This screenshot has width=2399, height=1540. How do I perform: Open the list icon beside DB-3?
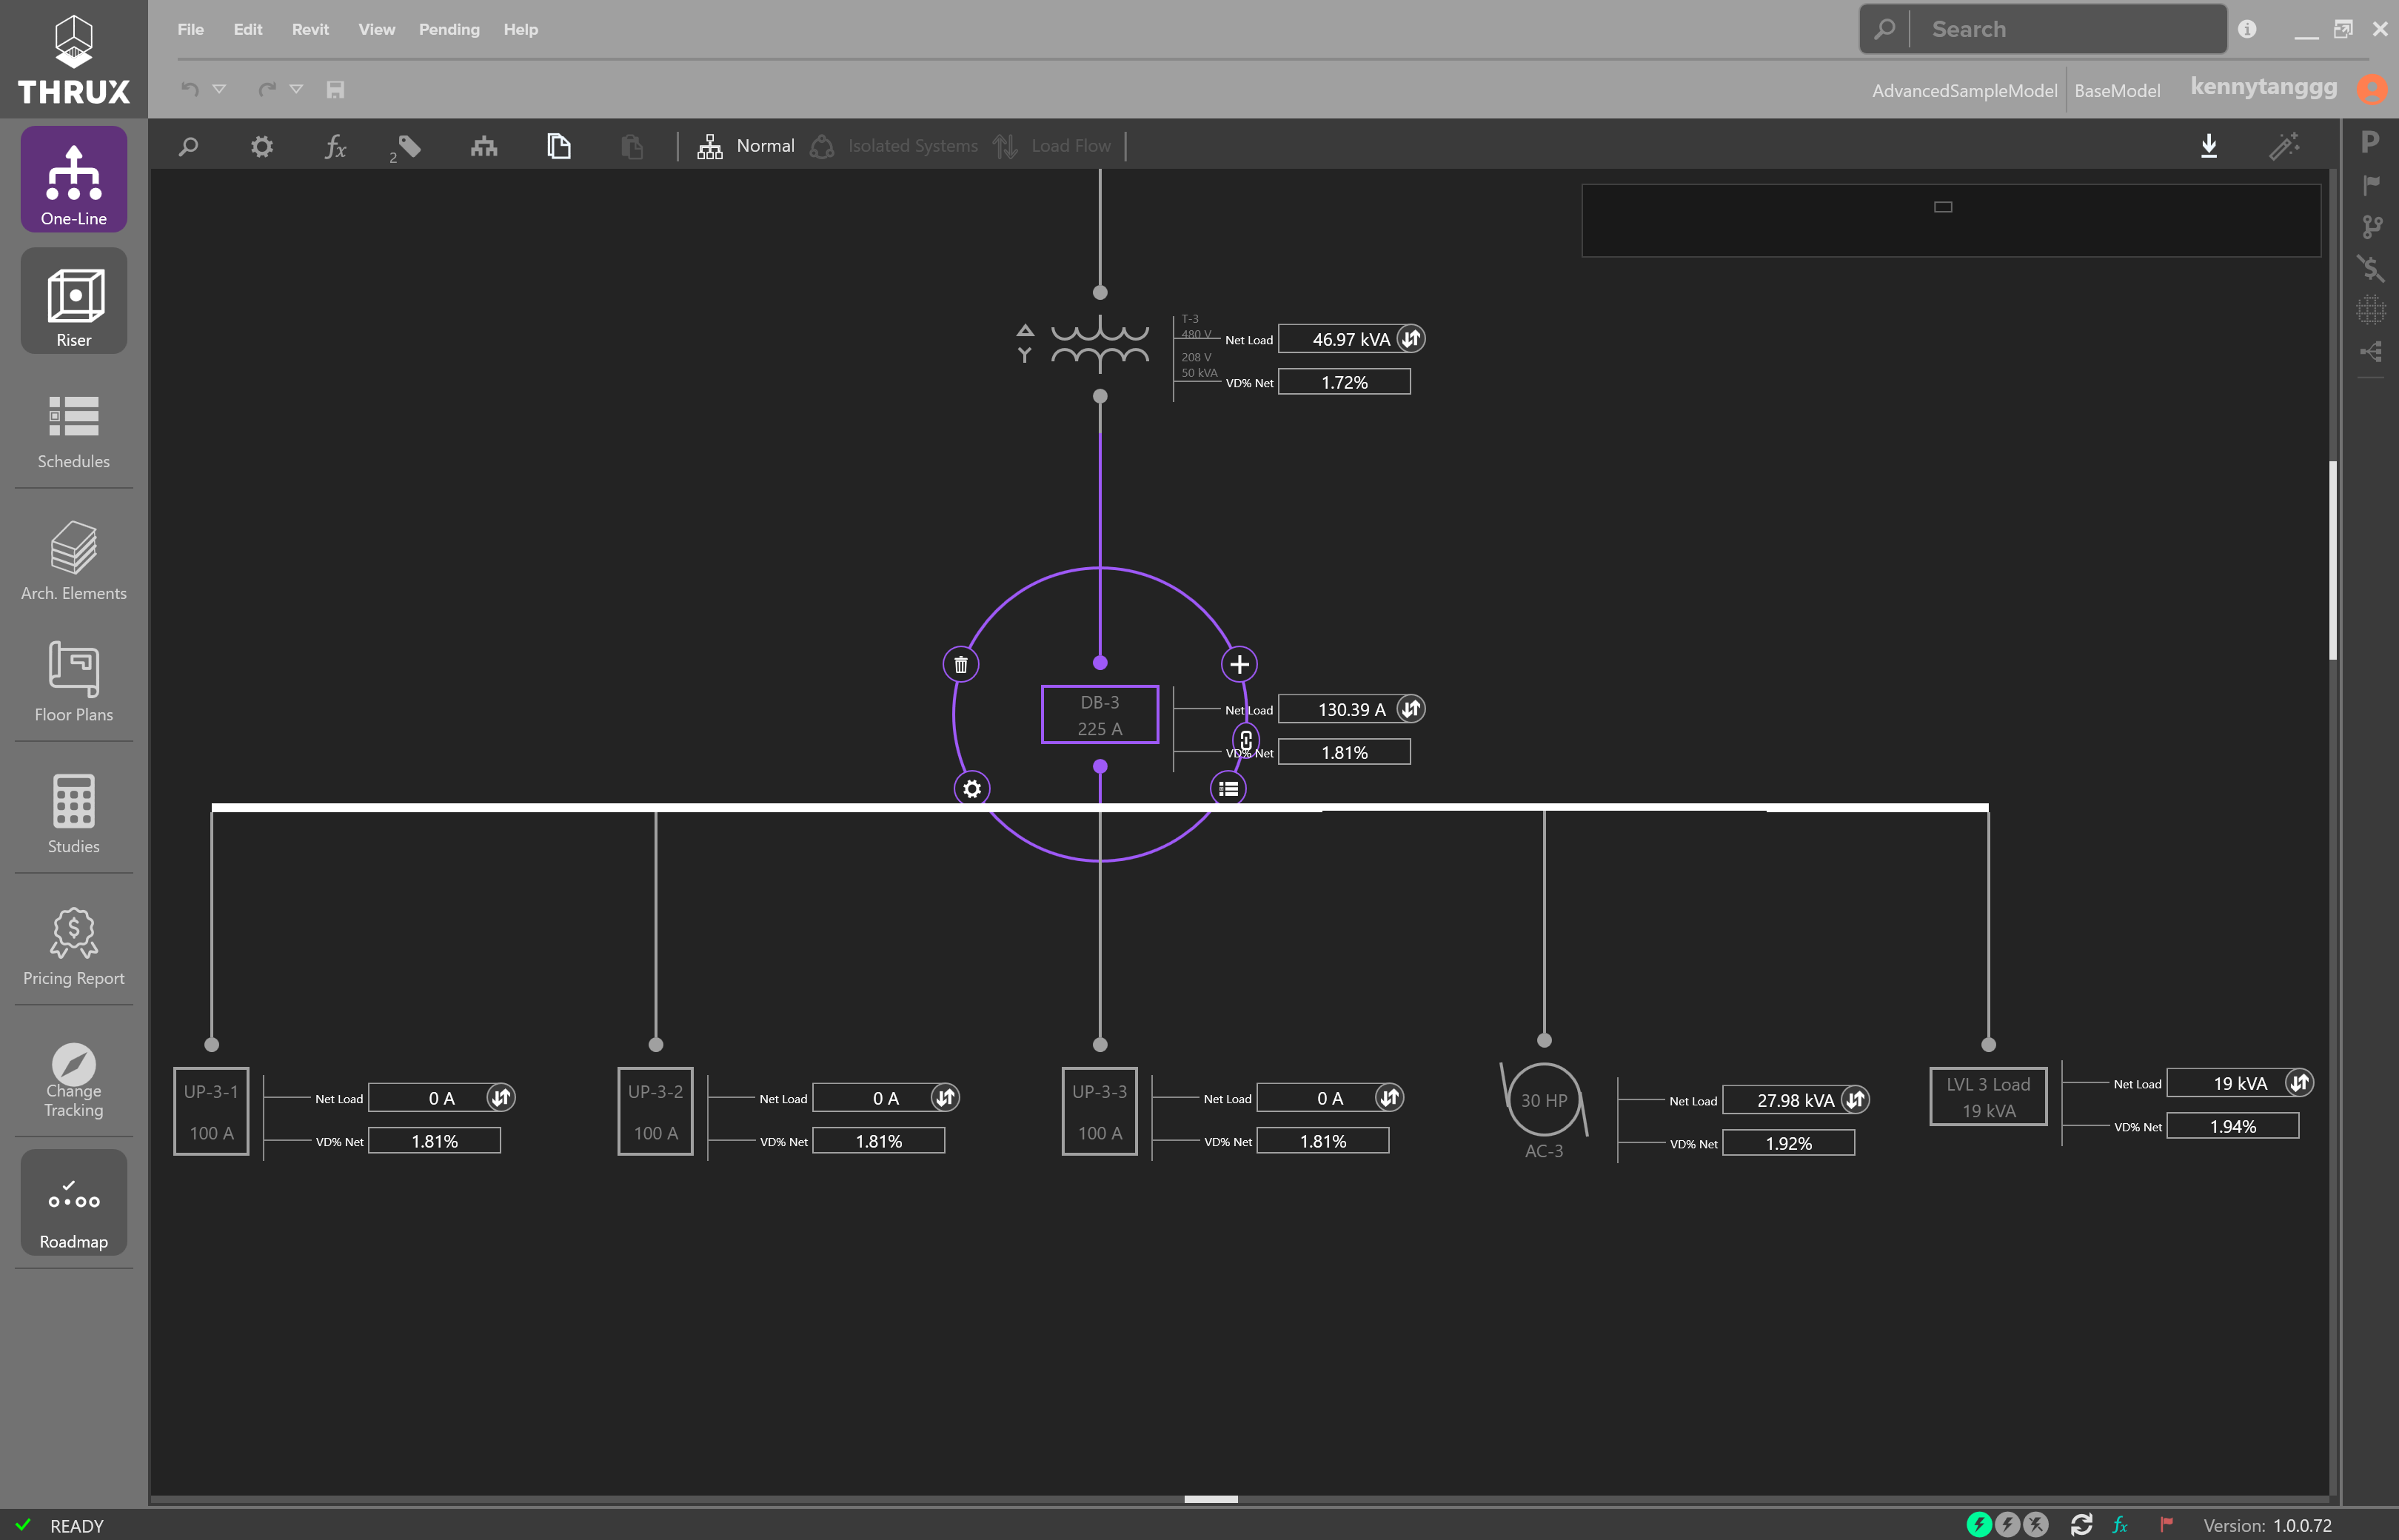[x=1229, y=789]
